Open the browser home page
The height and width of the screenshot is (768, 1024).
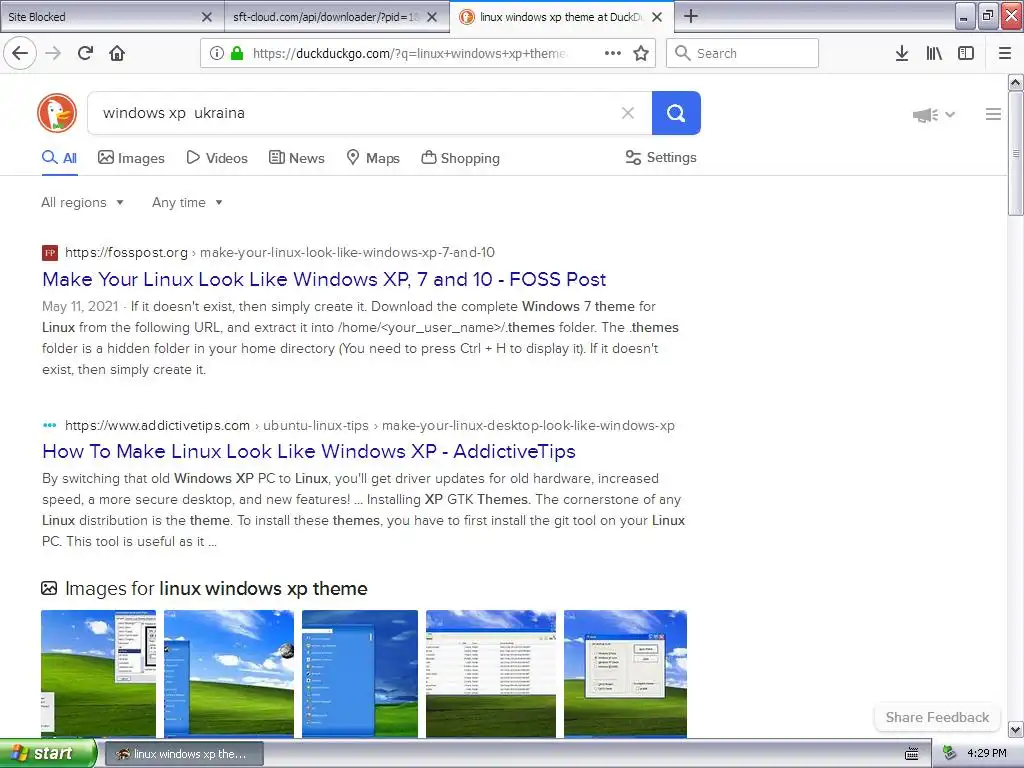point(117,53)
